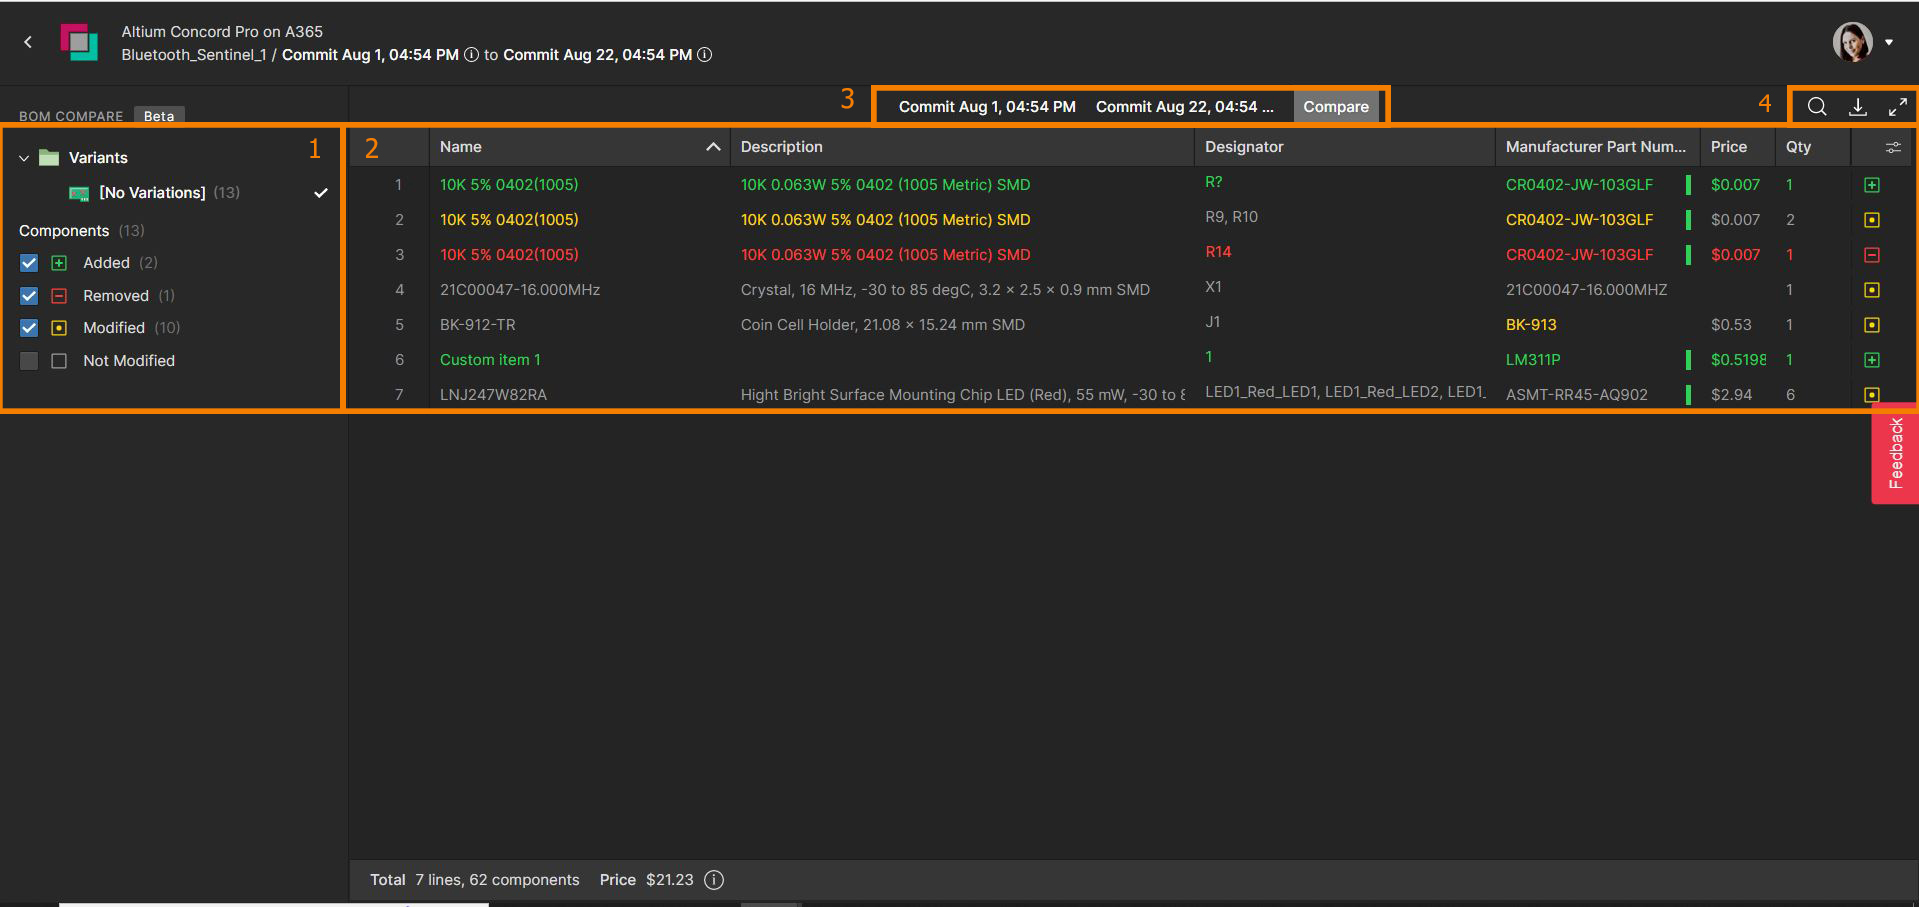The image size is (1919, 907).
Task: Click the back arrow at top left
Action: tap(27, 42)
